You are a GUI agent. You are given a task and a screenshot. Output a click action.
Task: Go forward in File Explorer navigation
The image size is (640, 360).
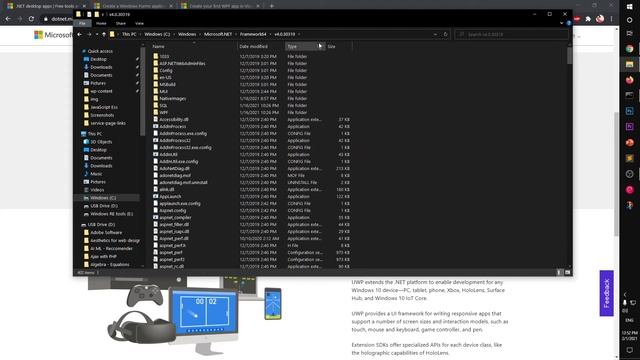click(89, 34)
